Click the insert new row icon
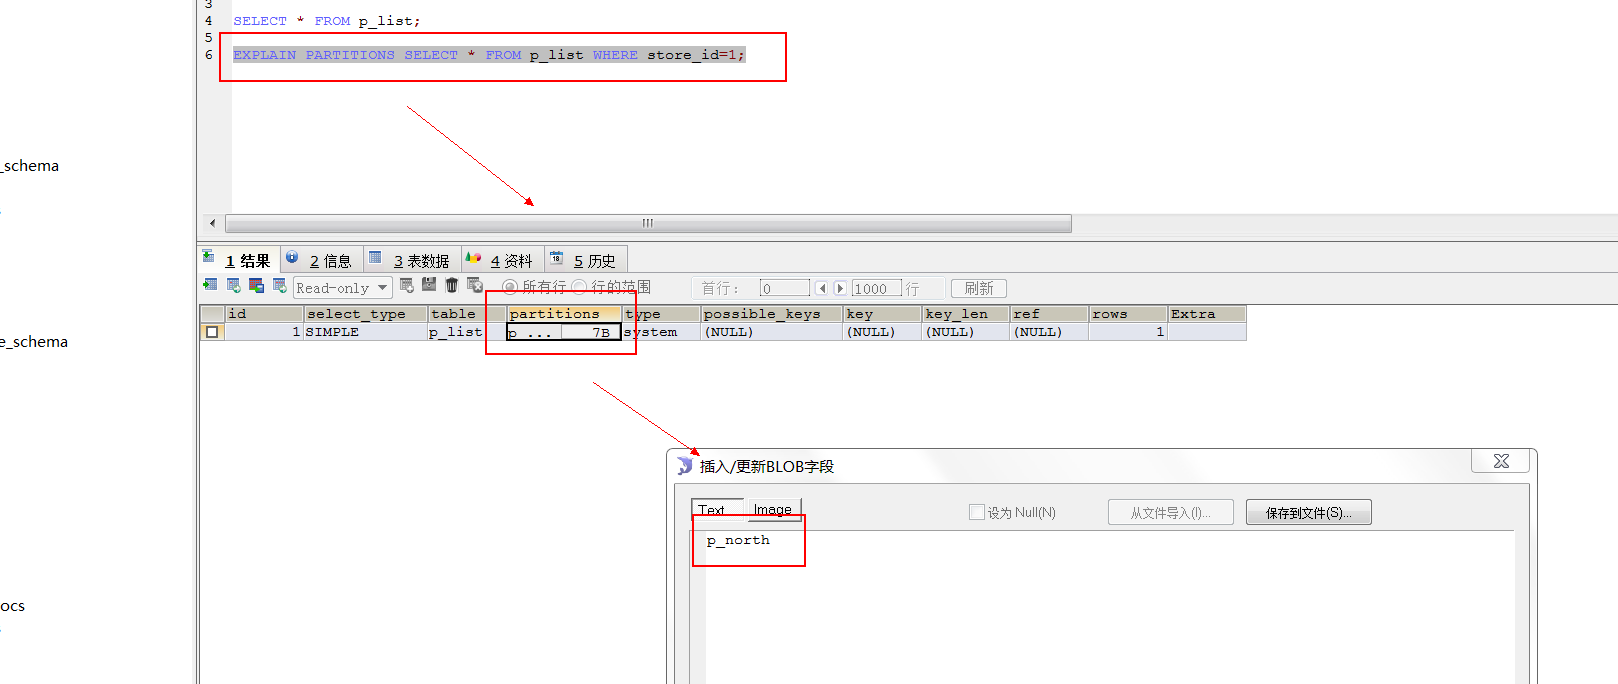 407,286
